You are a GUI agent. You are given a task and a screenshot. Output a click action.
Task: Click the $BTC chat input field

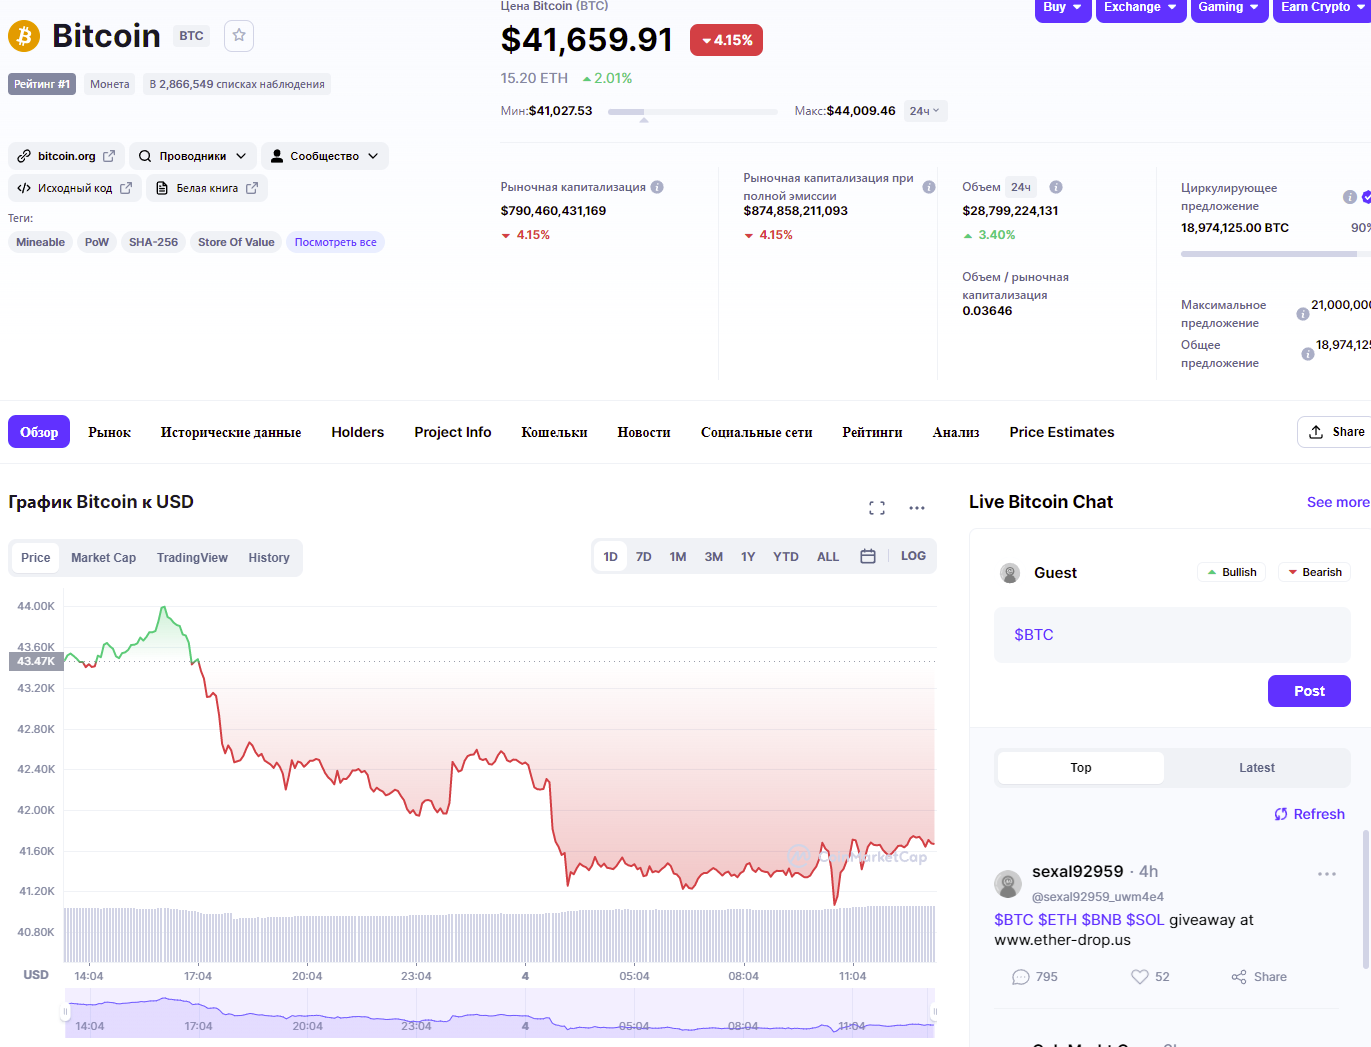[1172, 635]
